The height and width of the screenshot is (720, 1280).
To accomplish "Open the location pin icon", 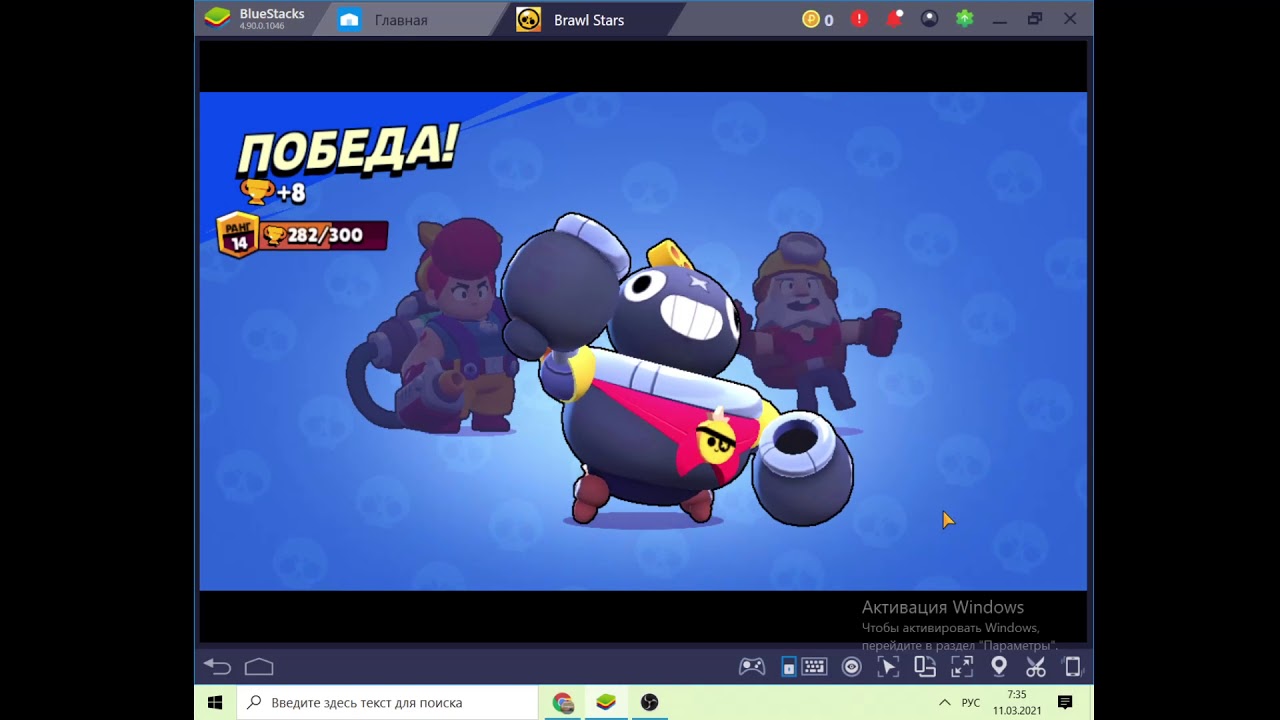I will click(999, 667).
